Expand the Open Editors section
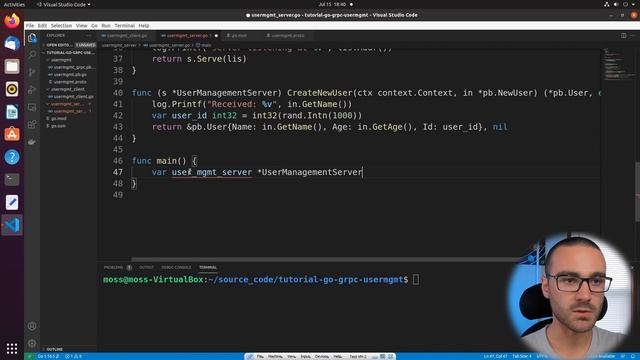The image size is (640, 360). 68,45
